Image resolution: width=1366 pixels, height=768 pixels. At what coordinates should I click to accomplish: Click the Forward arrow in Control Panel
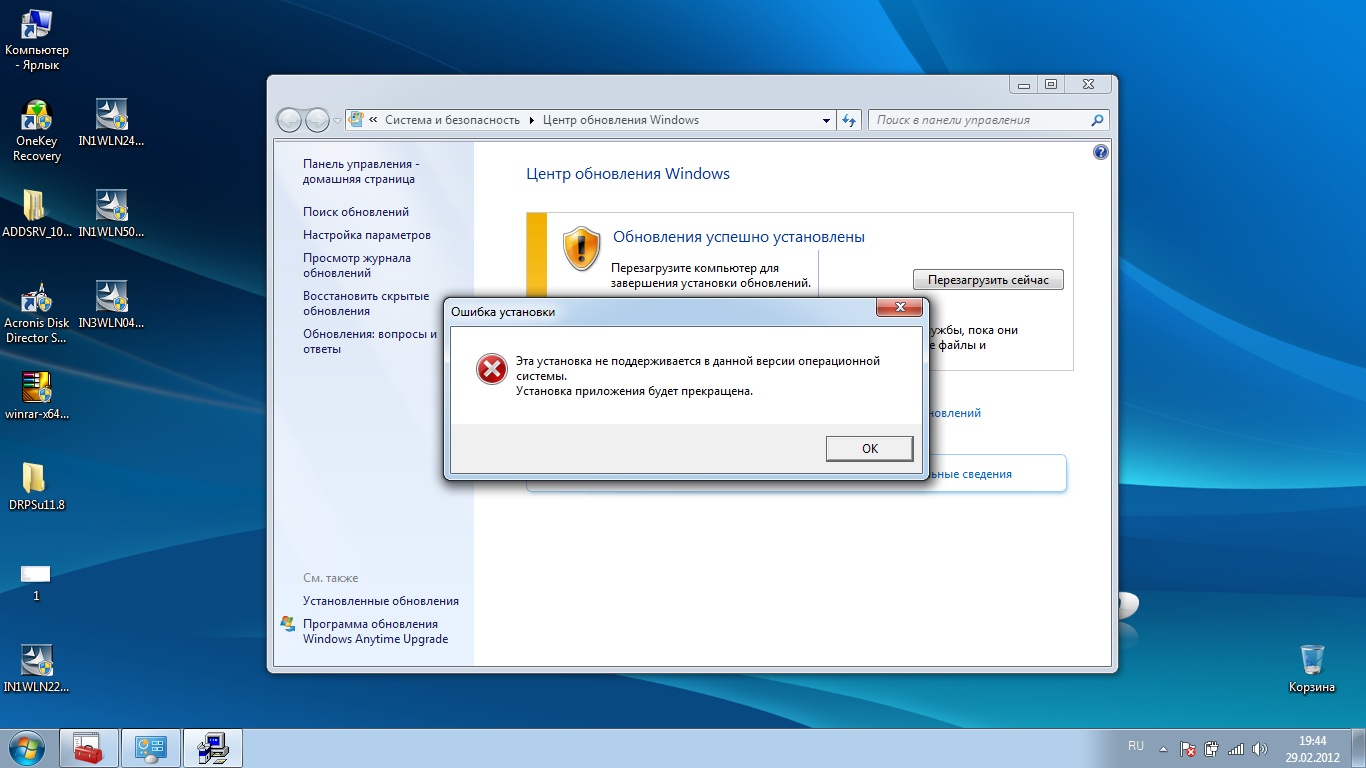coord(317,120)
